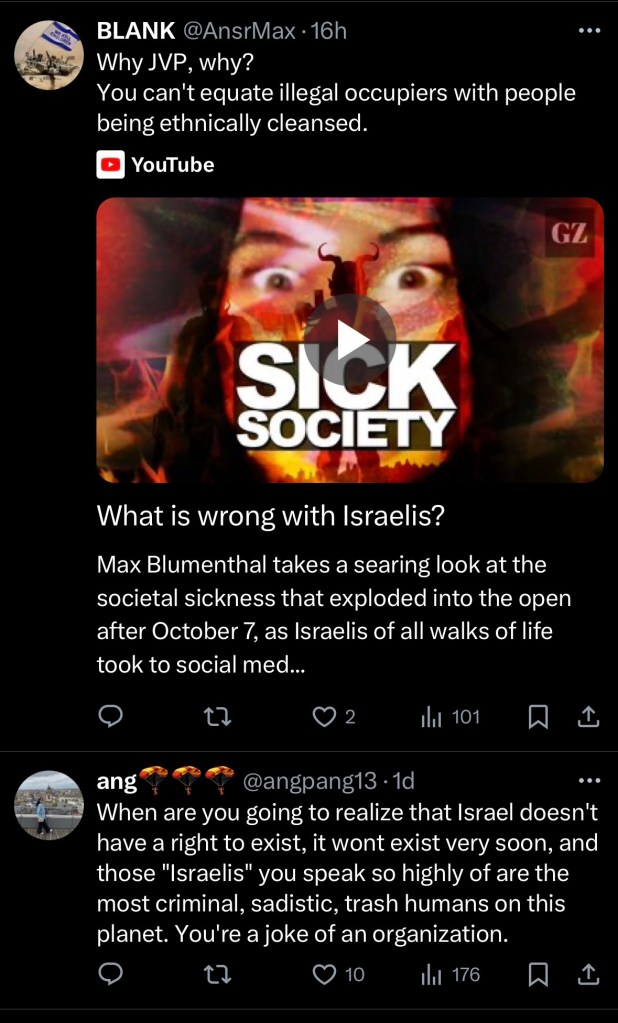The image size is (618, 1023).
Task: Play the Sick Society video
Action: click(349, 340)
